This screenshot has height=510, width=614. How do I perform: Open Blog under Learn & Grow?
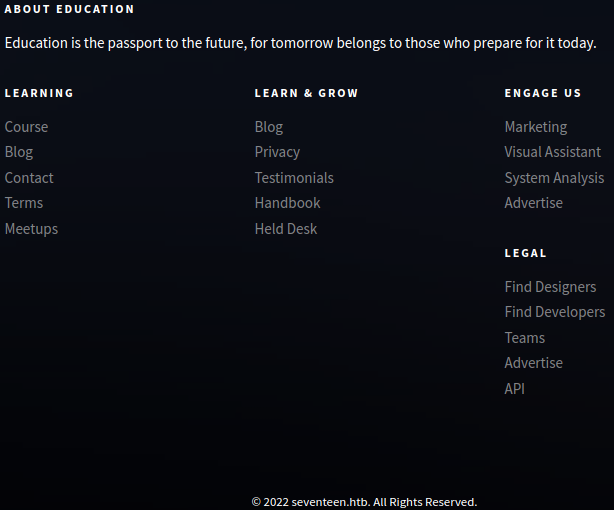pos(269,127)
